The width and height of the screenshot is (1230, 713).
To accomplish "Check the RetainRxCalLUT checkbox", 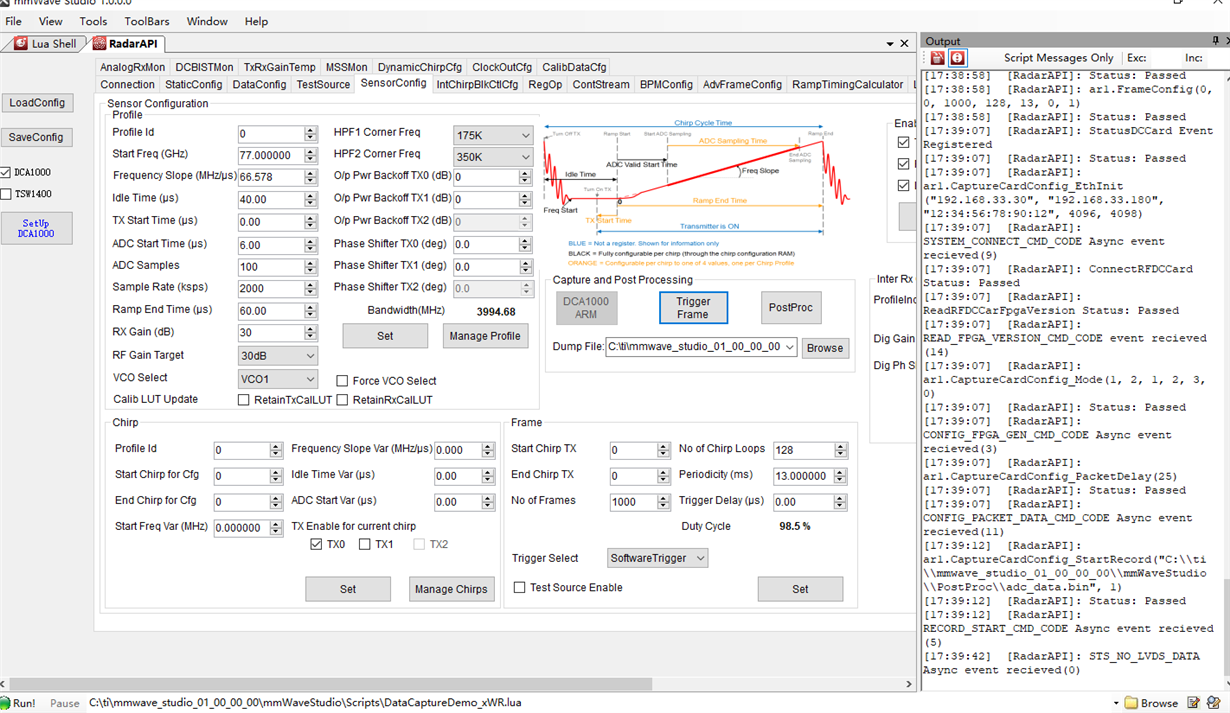I will [x=342, y=400].
